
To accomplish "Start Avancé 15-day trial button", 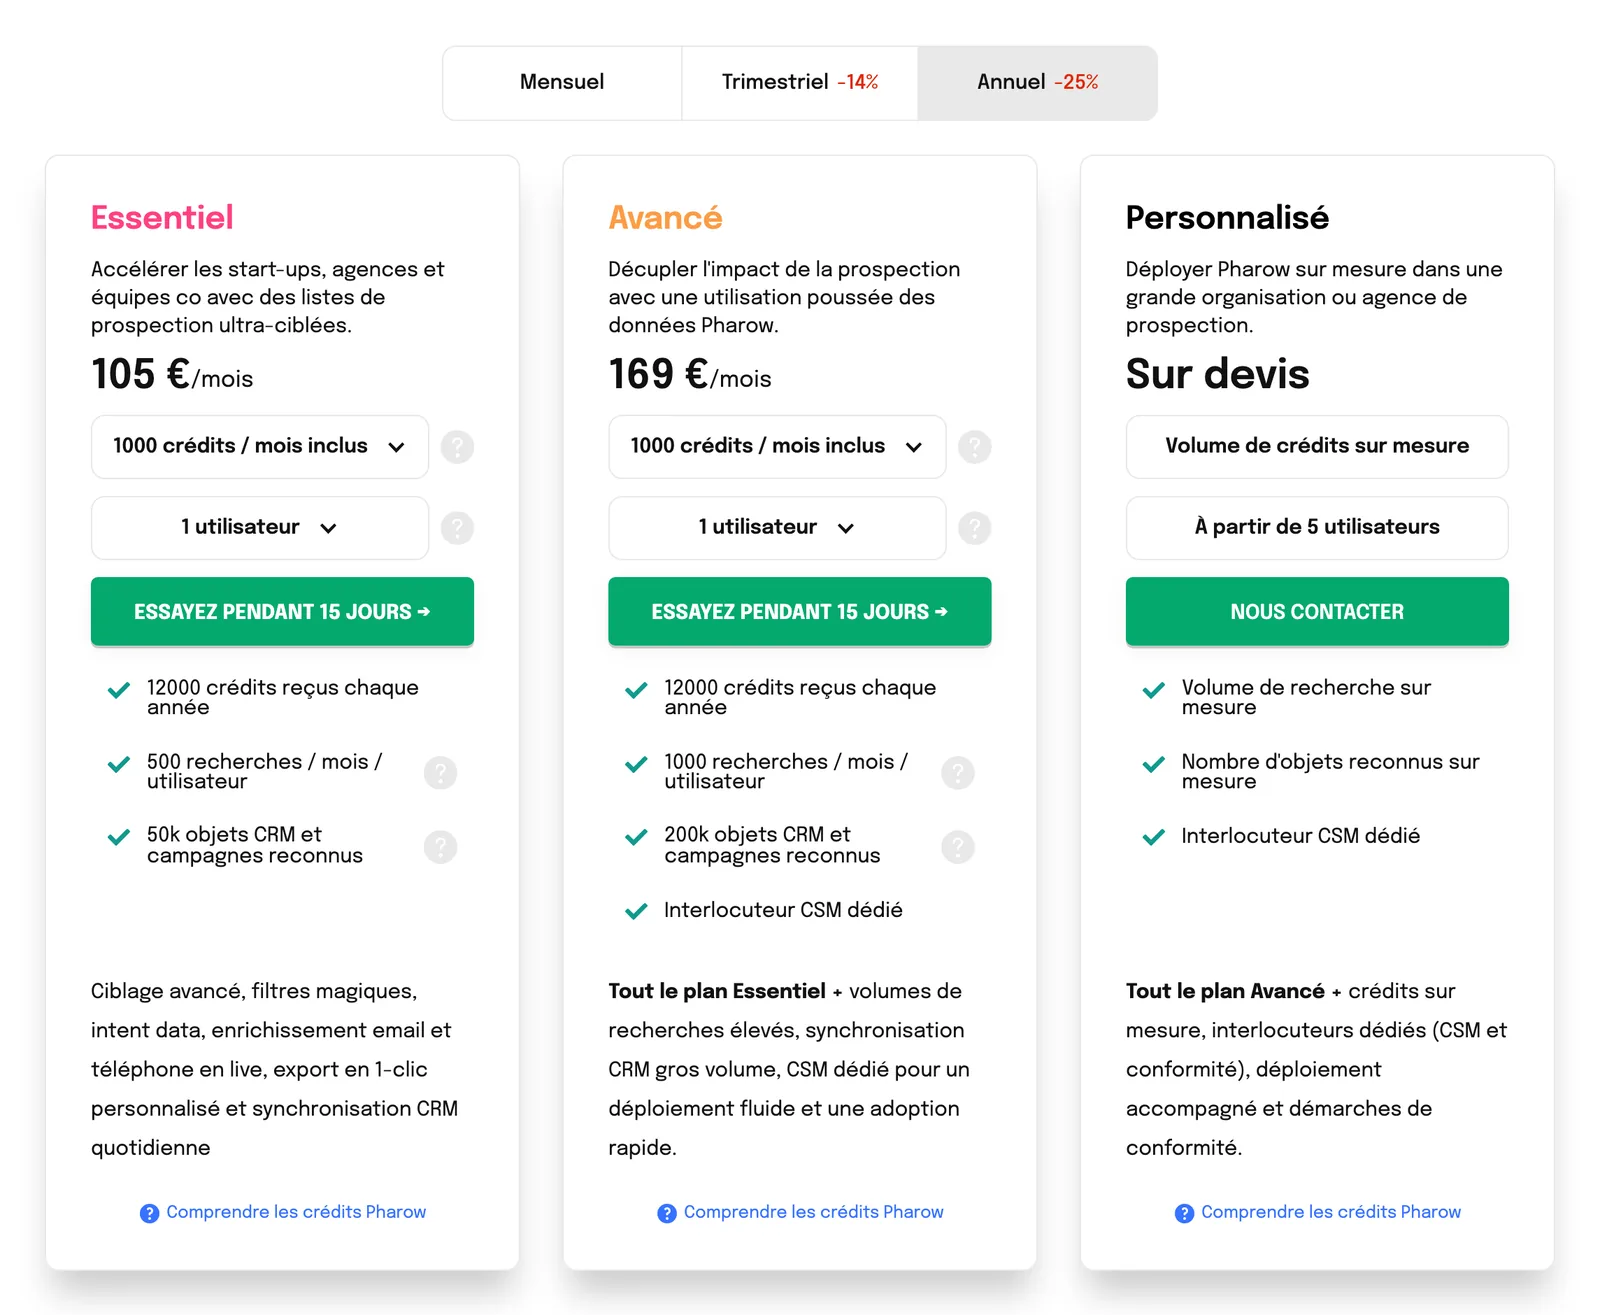I will tap(800, 612).
